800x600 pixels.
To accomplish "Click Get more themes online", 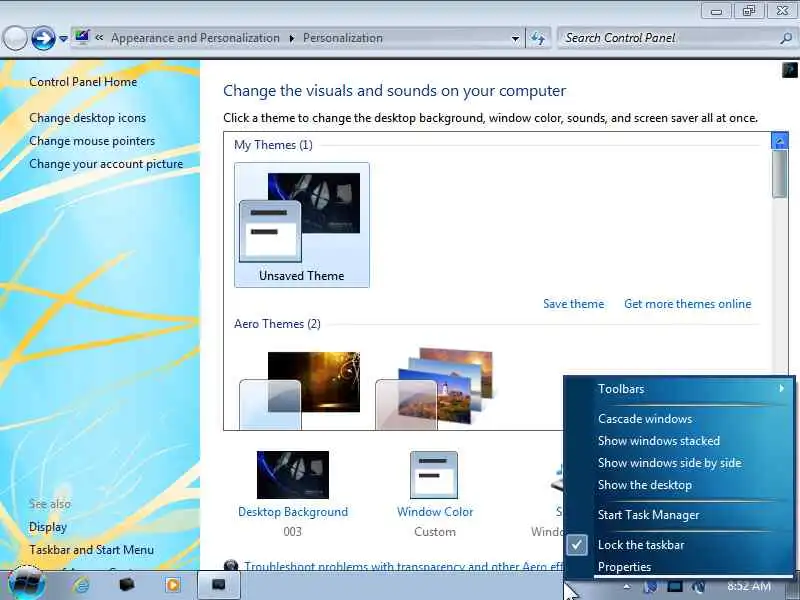I will pos(688,304).
